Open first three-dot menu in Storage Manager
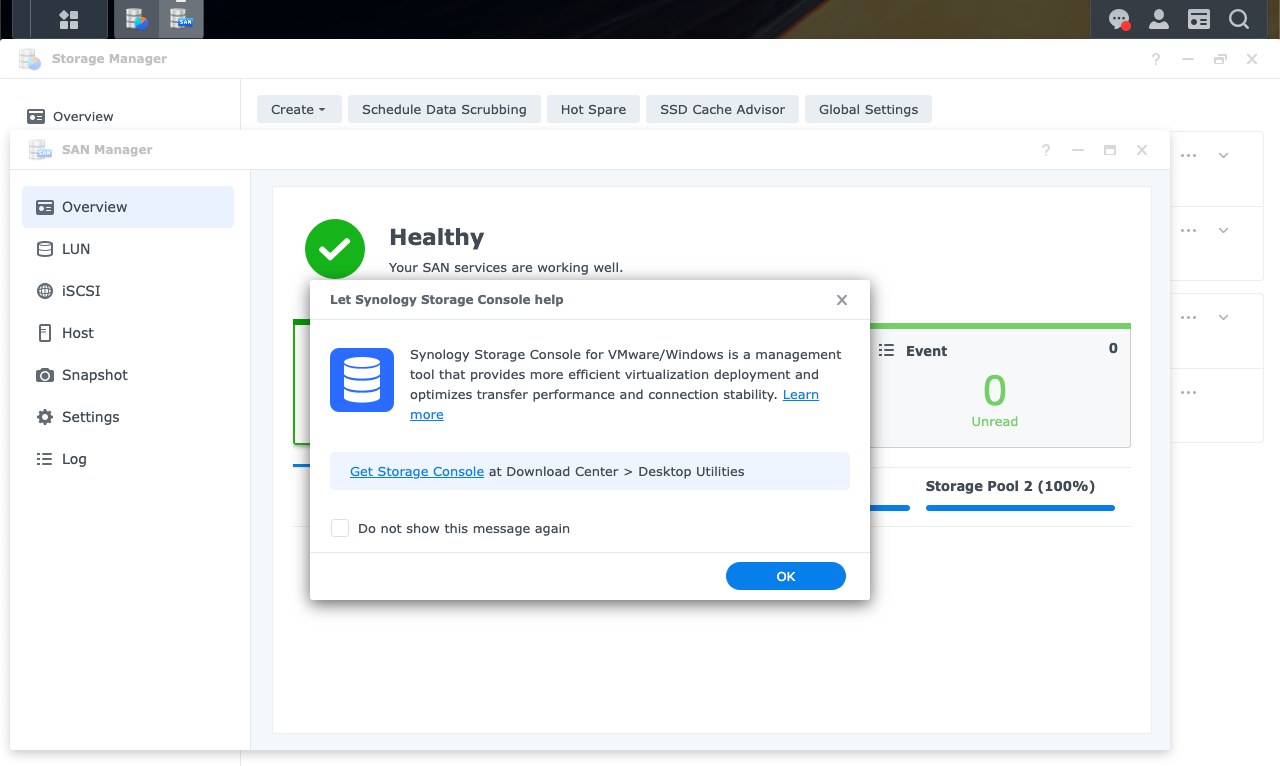Image resolution: width=1280 pixels, height=766 pixels. [1188, 155]
